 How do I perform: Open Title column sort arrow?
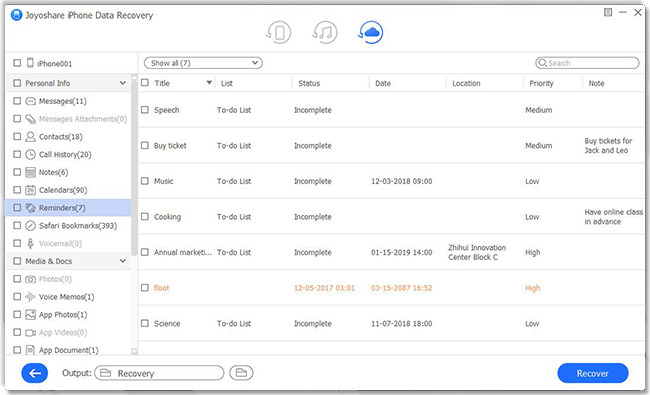pyautogui.click(x=209, y=83)
